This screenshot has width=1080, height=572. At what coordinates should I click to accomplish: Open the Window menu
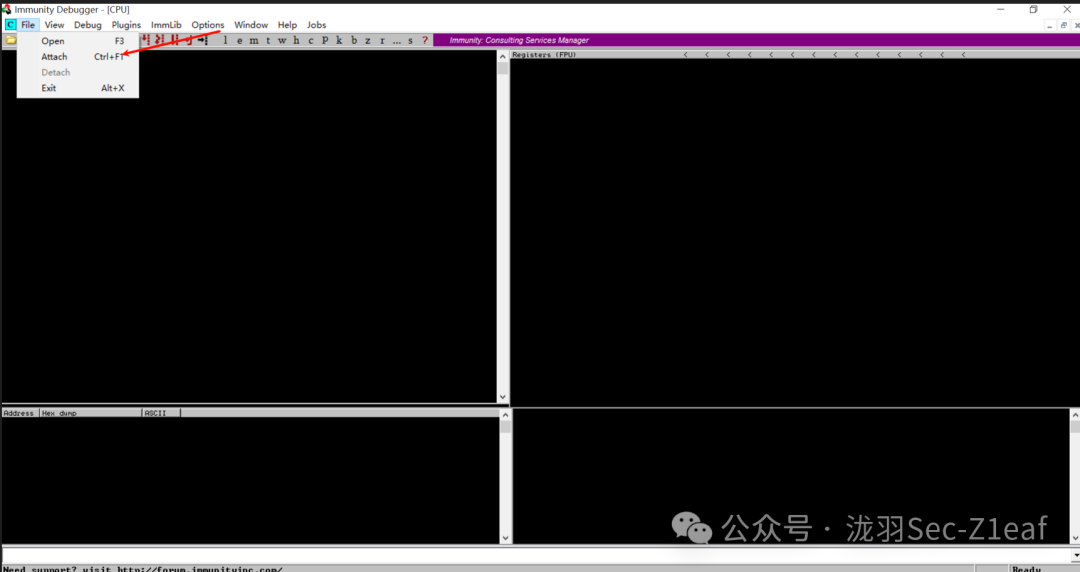click(x=251, y=25)
